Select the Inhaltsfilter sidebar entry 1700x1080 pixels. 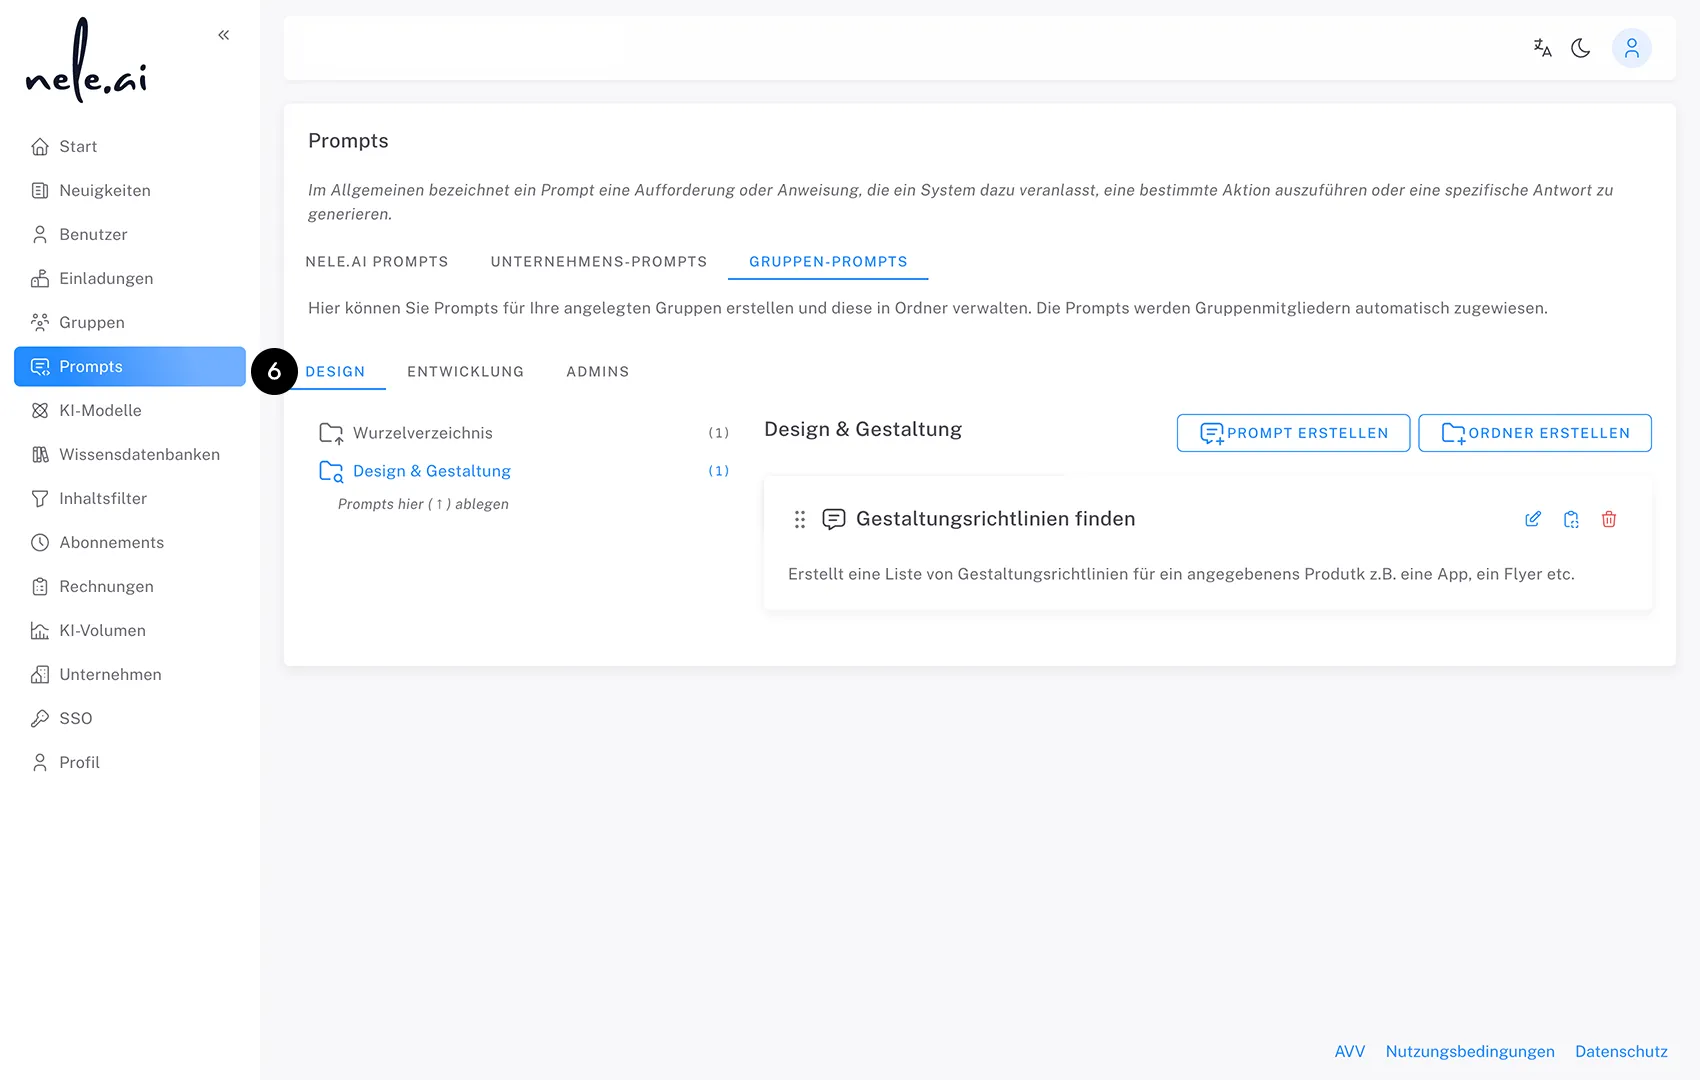[101, 498]
